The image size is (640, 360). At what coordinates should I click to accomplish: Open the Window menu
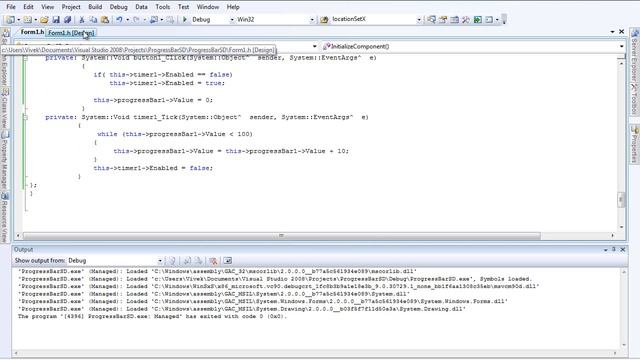[208, 7]
